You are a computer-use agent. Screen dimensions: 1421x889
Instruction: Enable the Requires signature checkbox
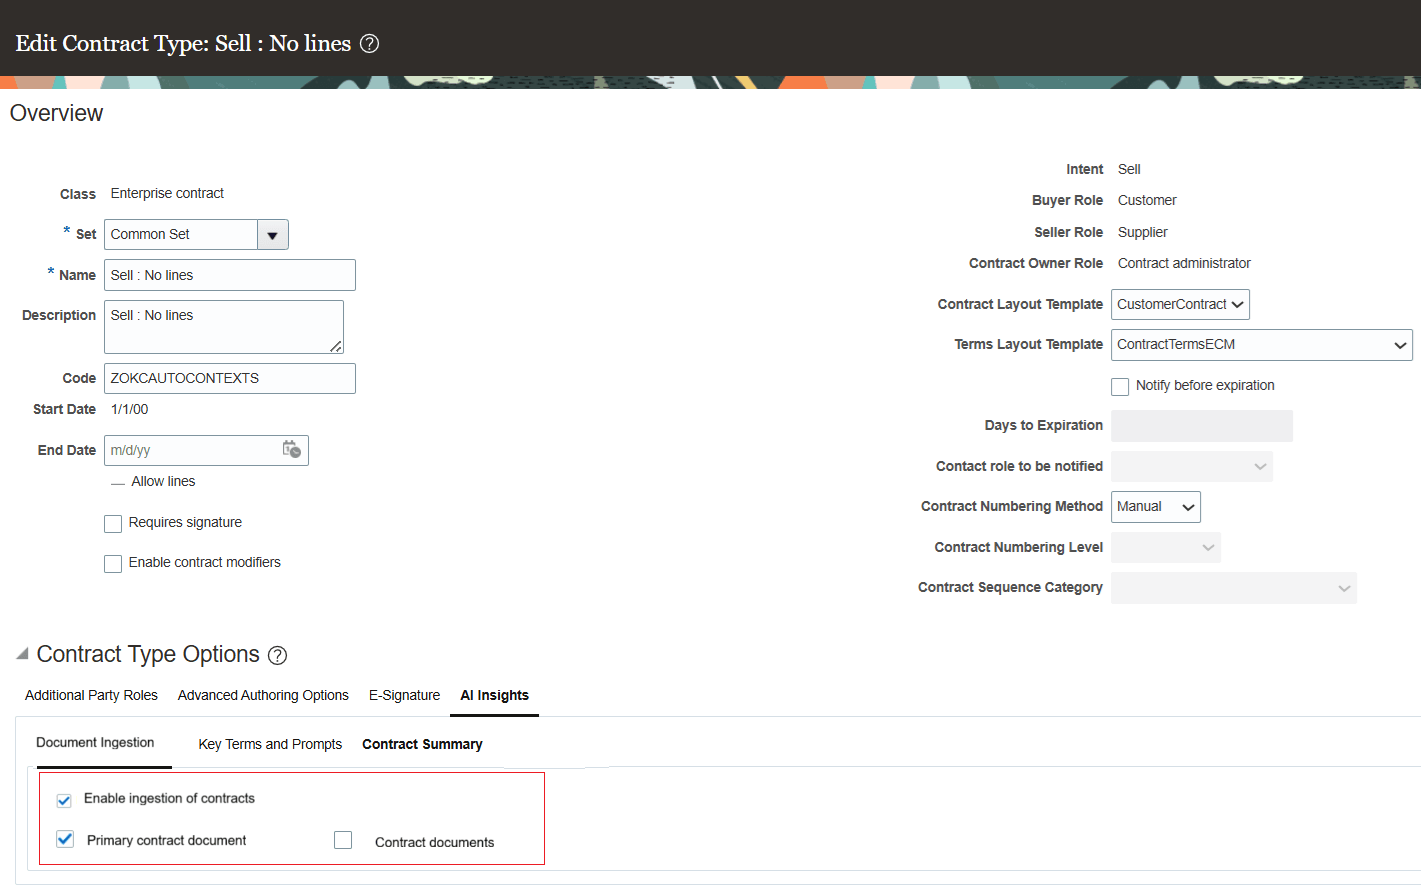113,523
